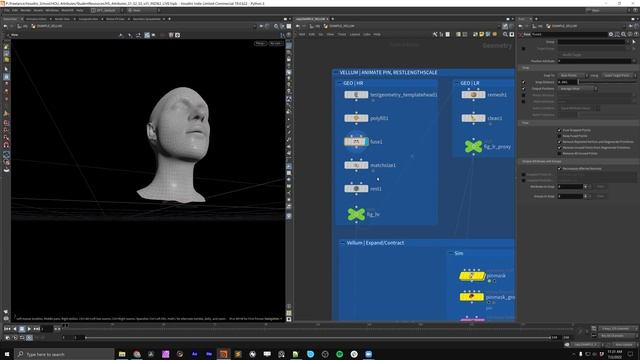Open the network editor Tools menu
640x360 pixels.
342,34
